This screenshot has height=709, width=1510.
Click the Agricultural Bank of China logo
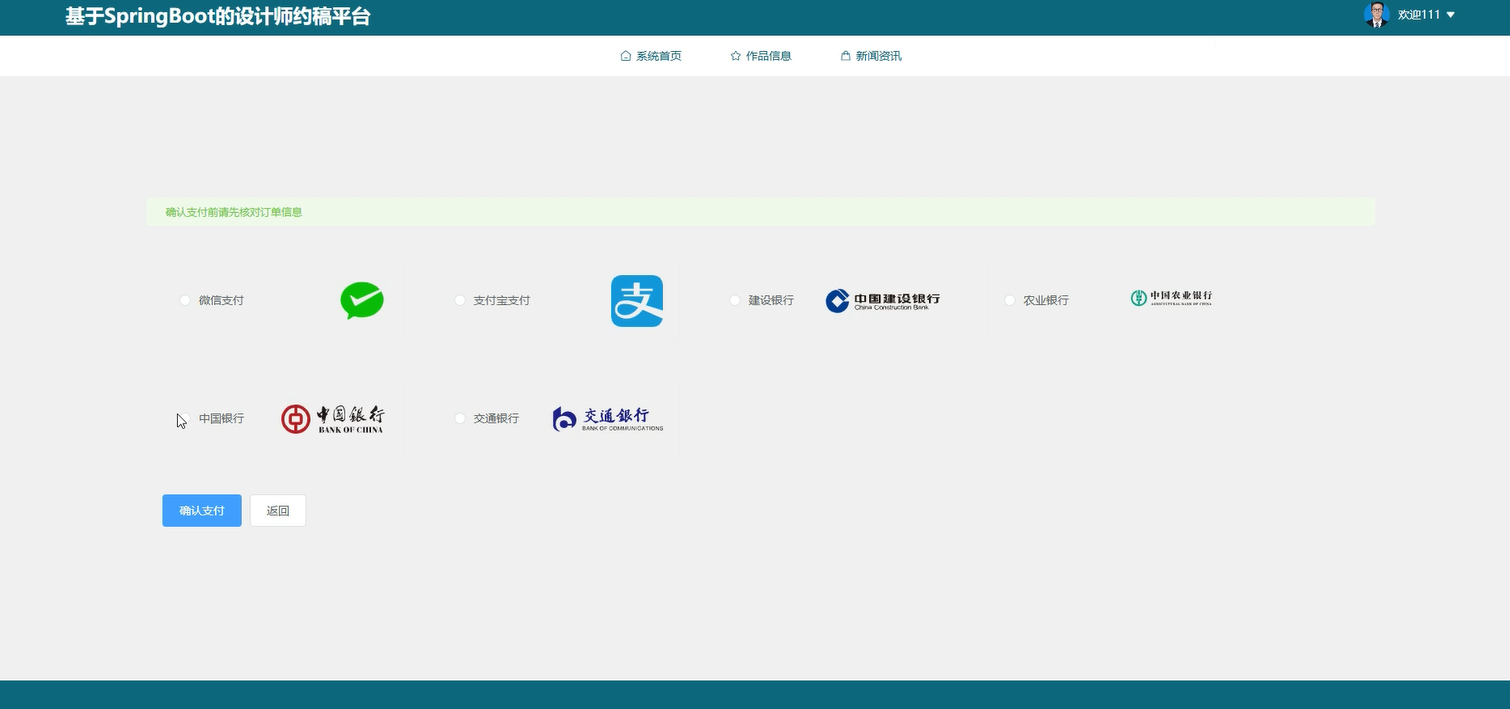1171,298
